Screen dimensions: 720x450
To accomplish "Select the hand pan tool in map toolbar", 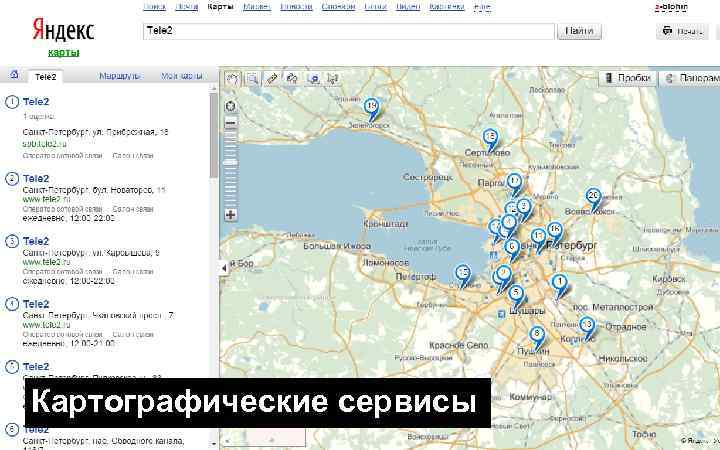I will (x=233, y=79).
